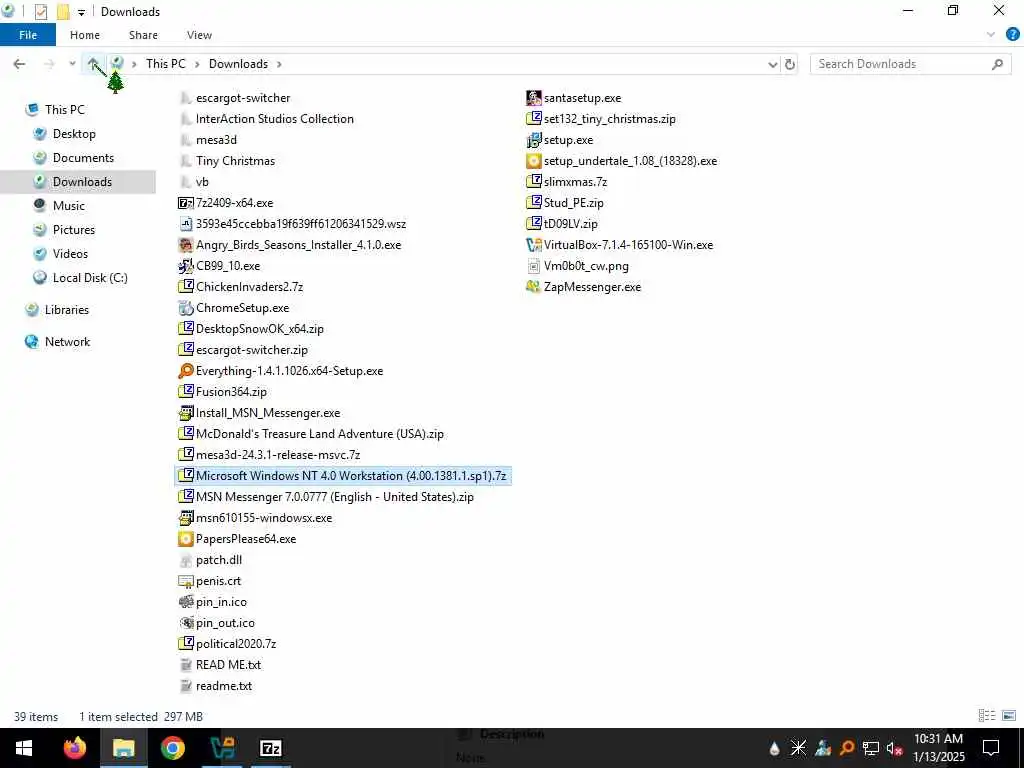Click the Forward navigation arrow

click(49, 64)
